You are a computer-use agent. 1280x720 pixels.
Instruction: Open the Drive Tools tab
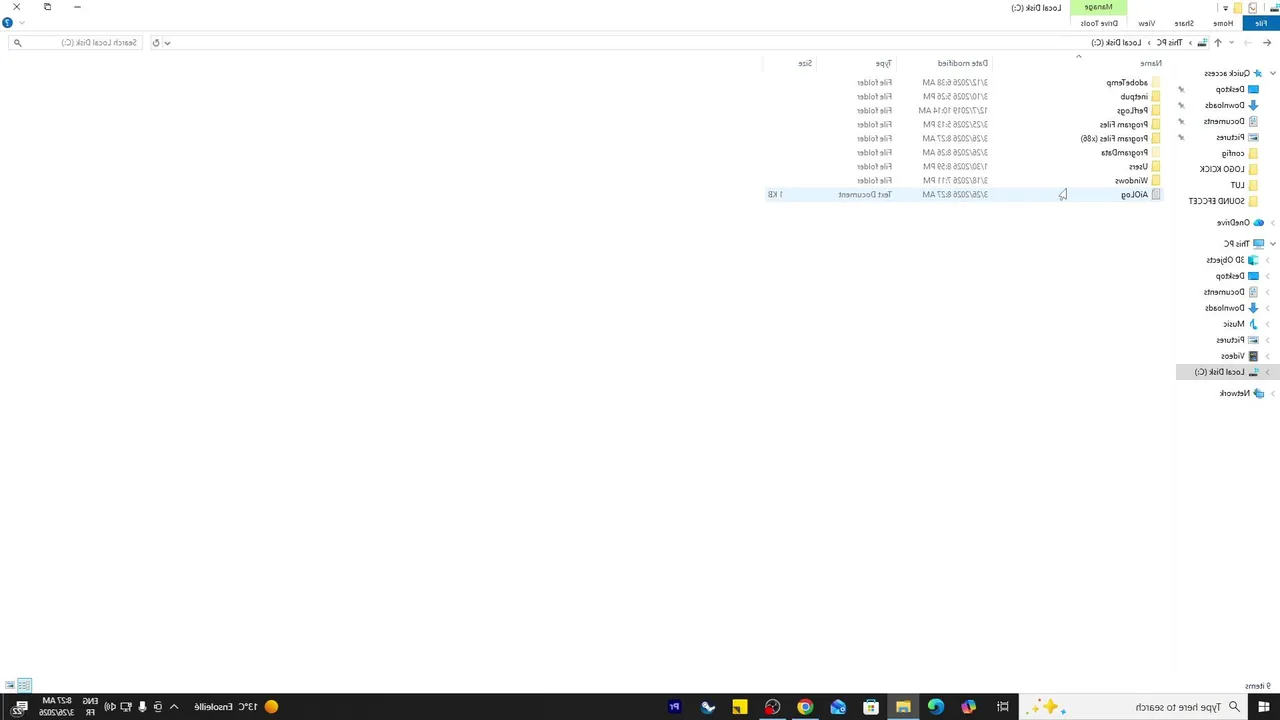pos(1099,23)
